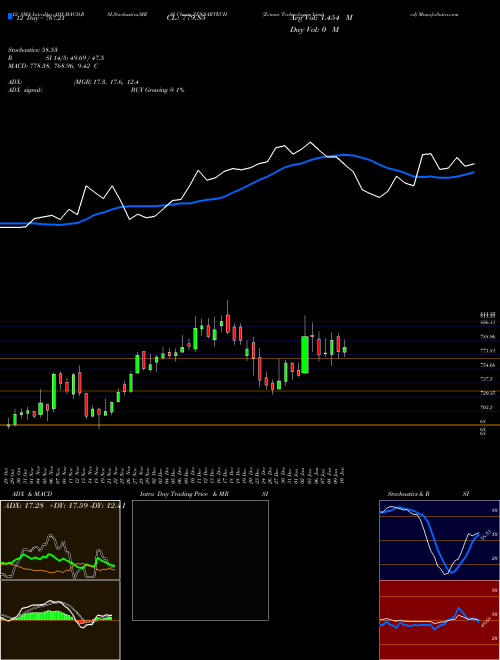
Task: Click the 'SI 14/3: 49.69 / 47.5' value
Action: [75, 58]
